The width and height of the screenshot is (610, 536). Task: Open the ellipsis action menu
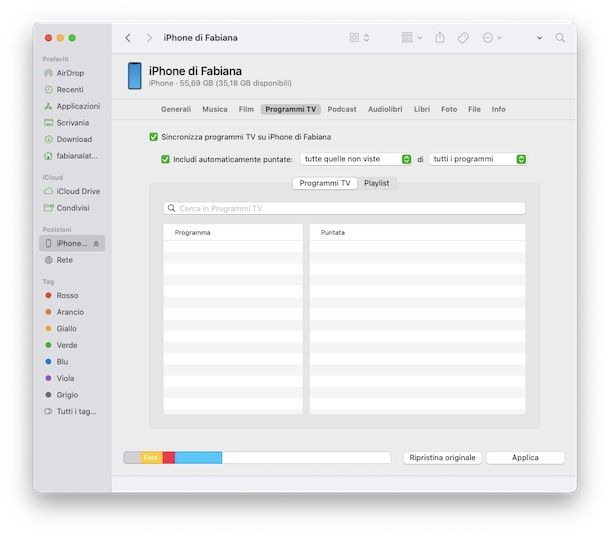[492, 38]
